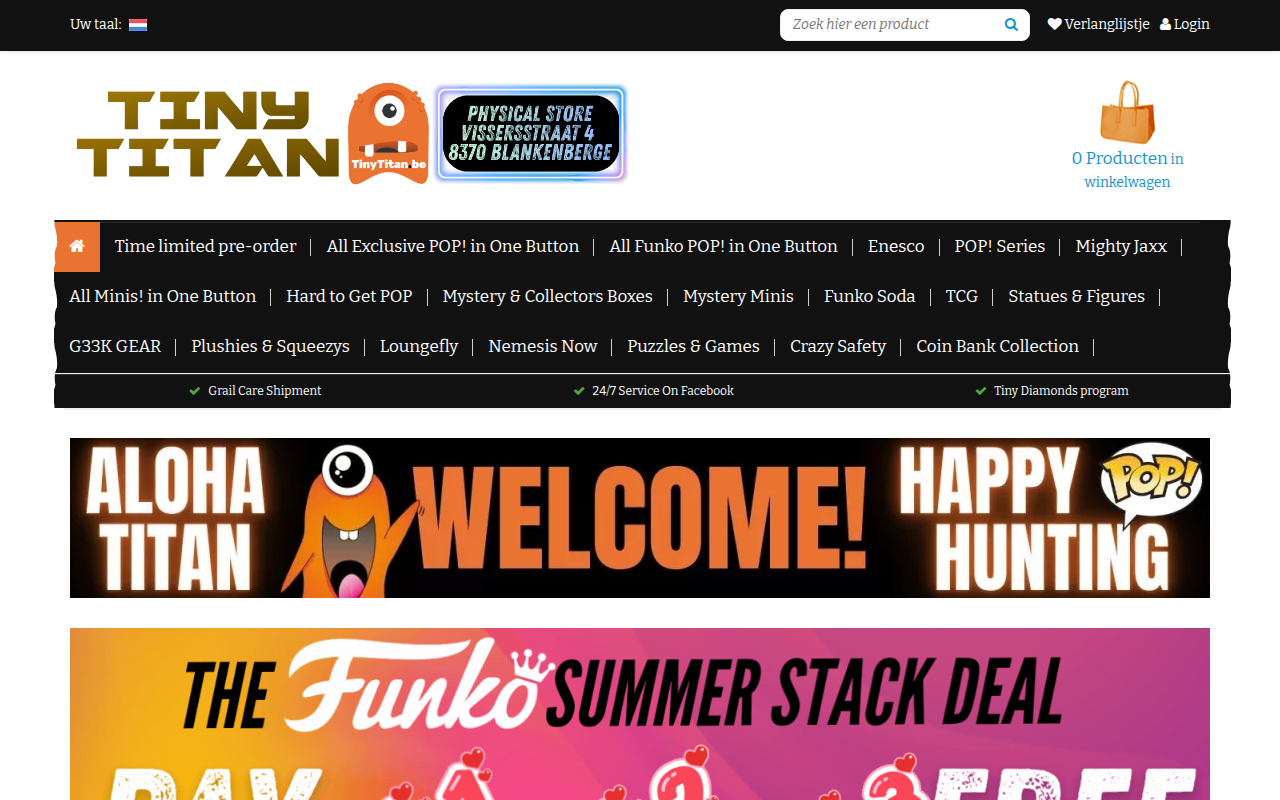Open Verlanglijstje wishlist link
The height and width of the screenshot is (800, 1280).
click(1098, 24)
